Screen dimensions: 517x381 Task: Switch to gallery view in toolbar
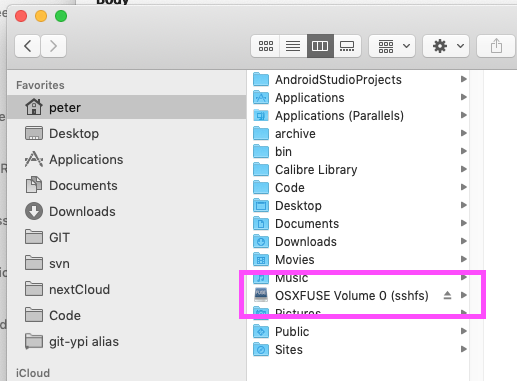coord(347,46)
